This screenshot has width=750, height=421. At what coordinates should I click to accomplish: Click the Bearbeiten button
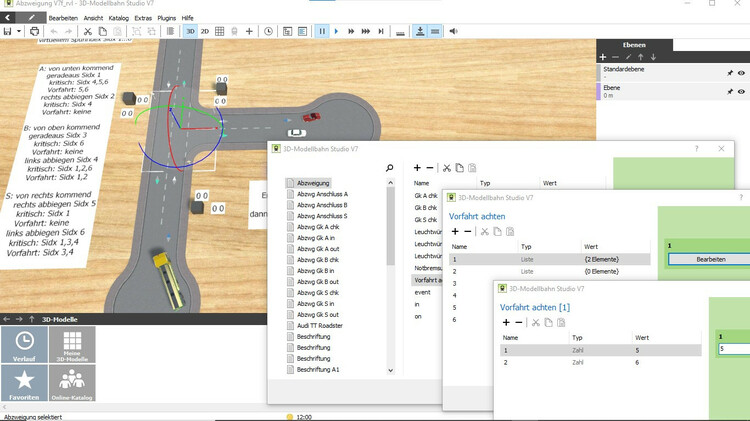(x=710, y=259)
